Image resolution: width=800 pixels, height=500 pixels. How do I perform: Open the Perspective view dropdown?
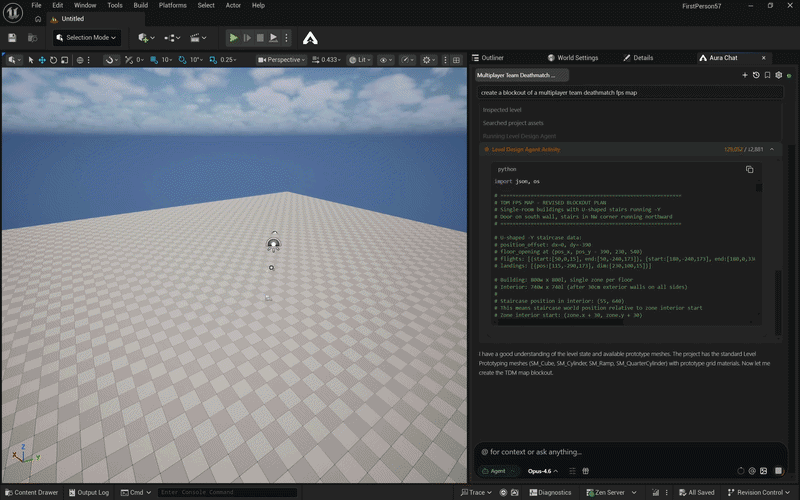[x=284, y=59]
